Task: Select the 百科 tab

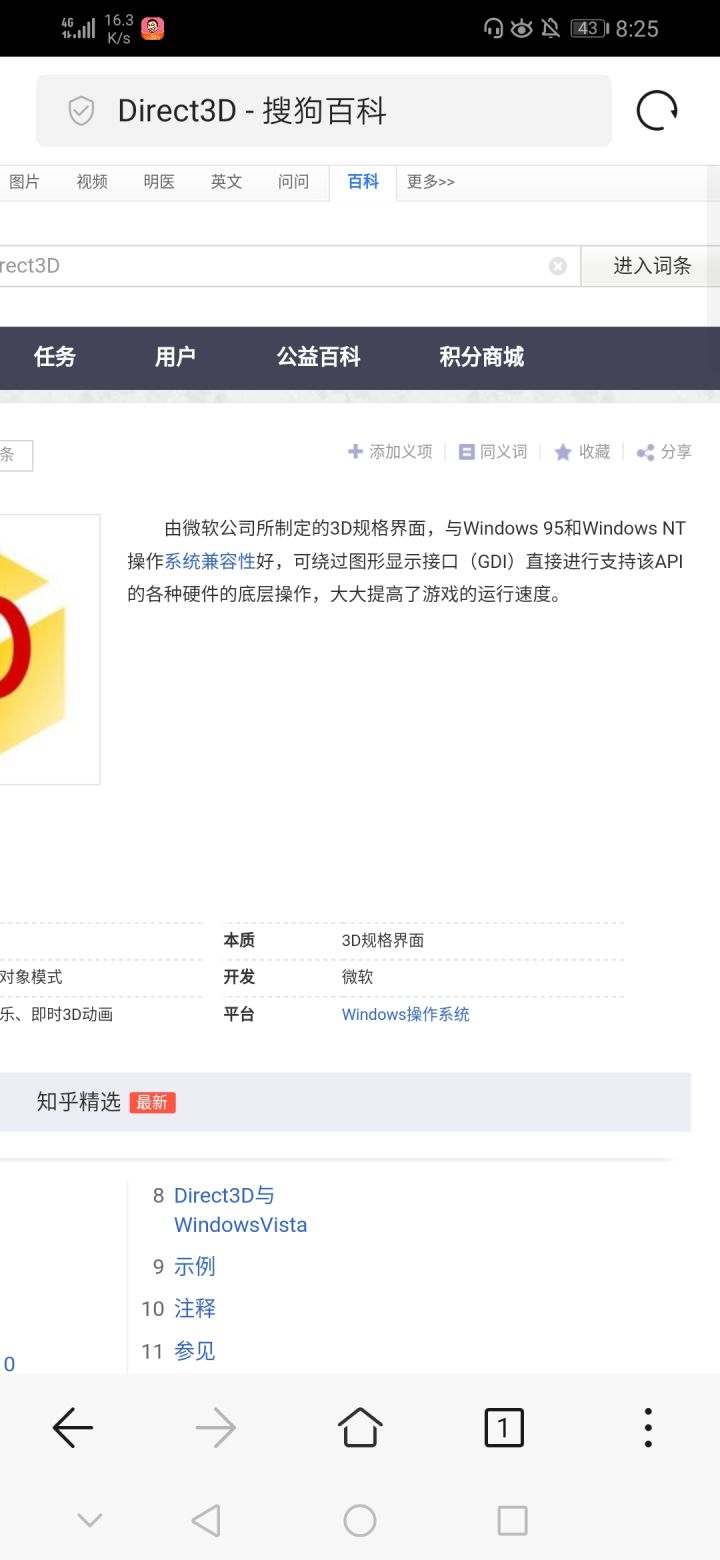Action: 363,182
